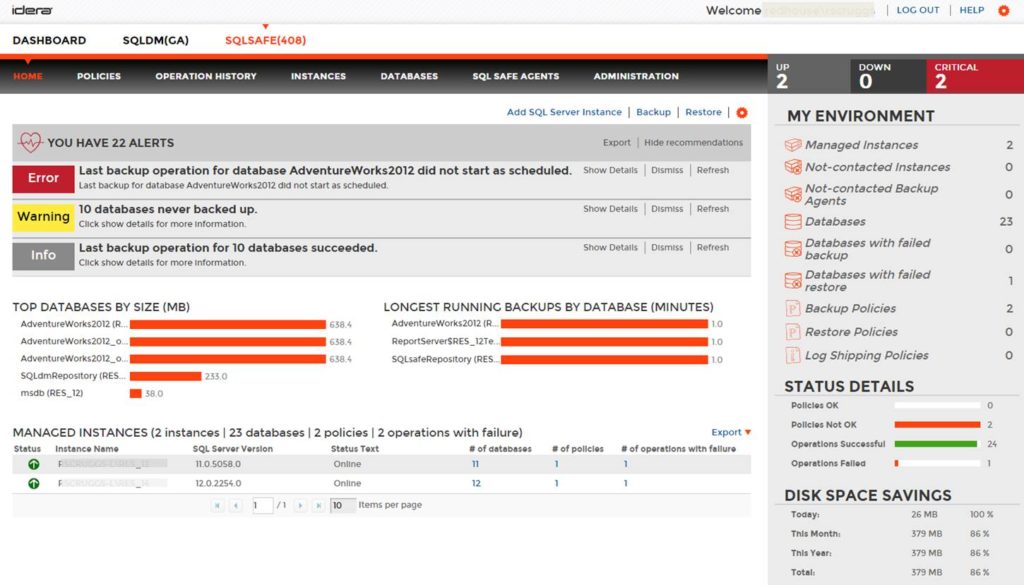The height and width of the screenshot is (585, 1024).
Task: Click the Restore Policies icon
Action: pyautogui.click(x=793, y=332)
